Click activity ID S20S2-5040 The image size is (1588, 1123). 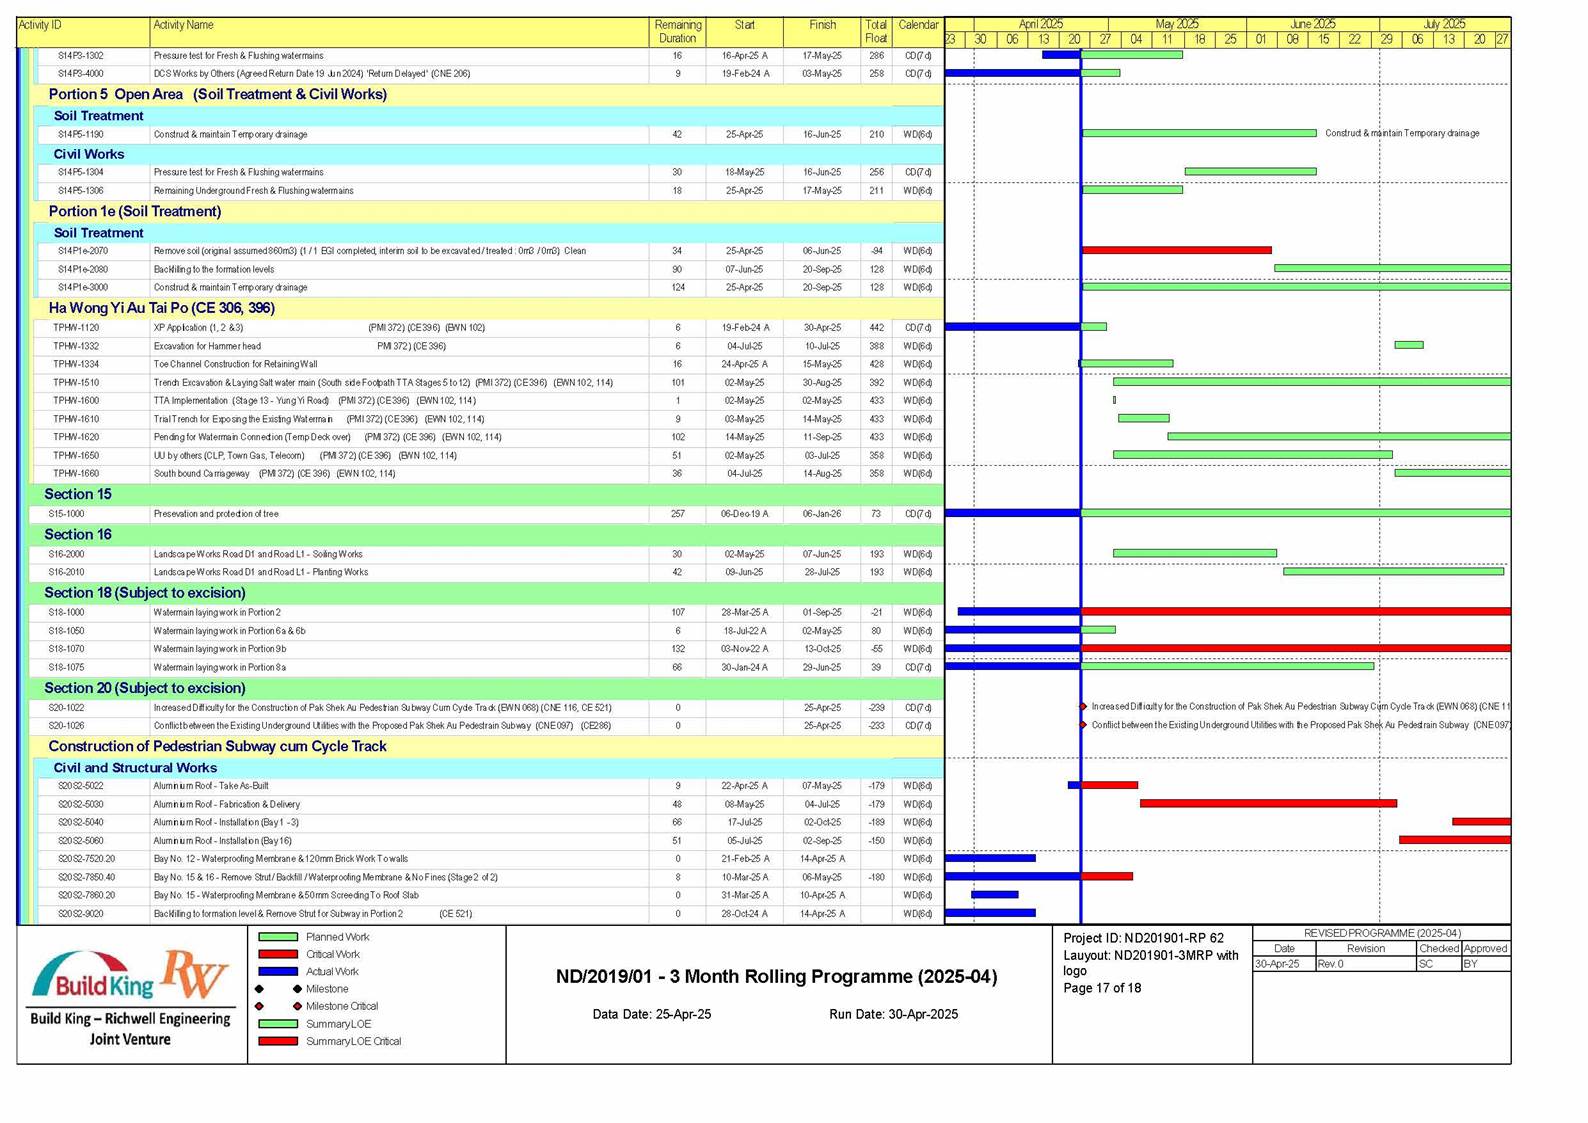point(80,822)
